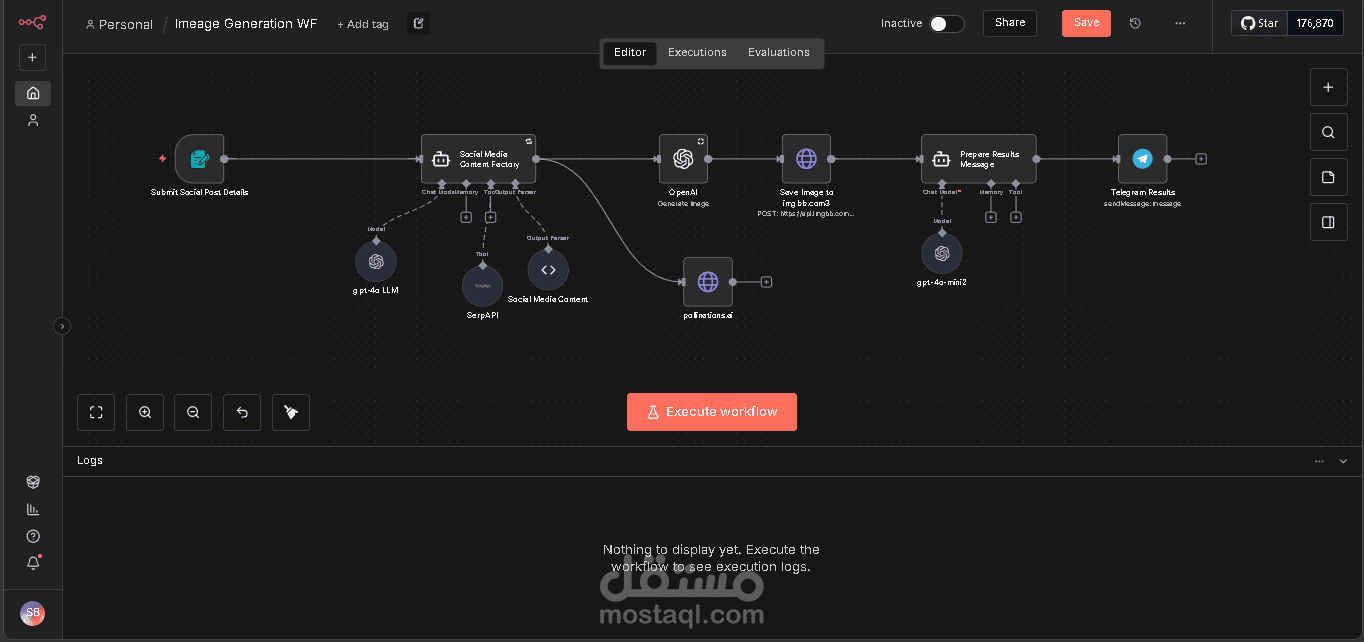This screenshot has width=1364, height=642.
Task: Switch to the Executions tab
Action: tap(697, 53)
